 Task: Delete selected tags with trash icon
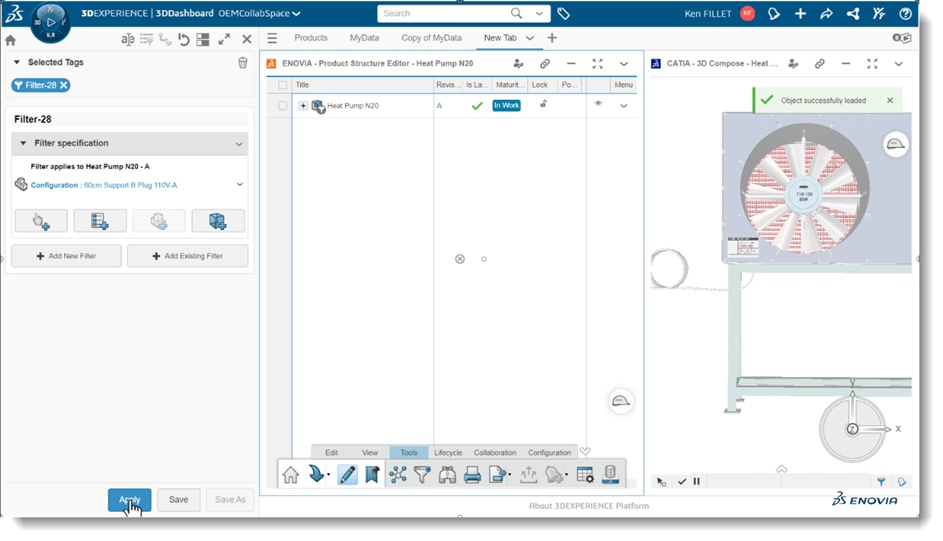click(x=242, y=63)
